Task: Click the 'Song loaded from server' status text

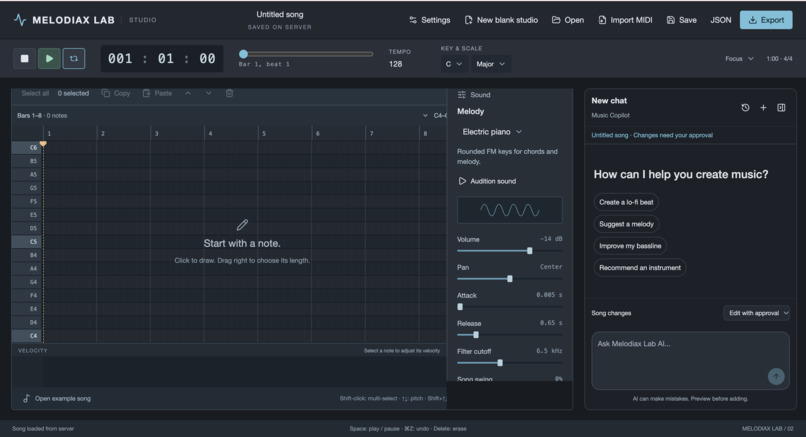Action: tap(43, 428)
